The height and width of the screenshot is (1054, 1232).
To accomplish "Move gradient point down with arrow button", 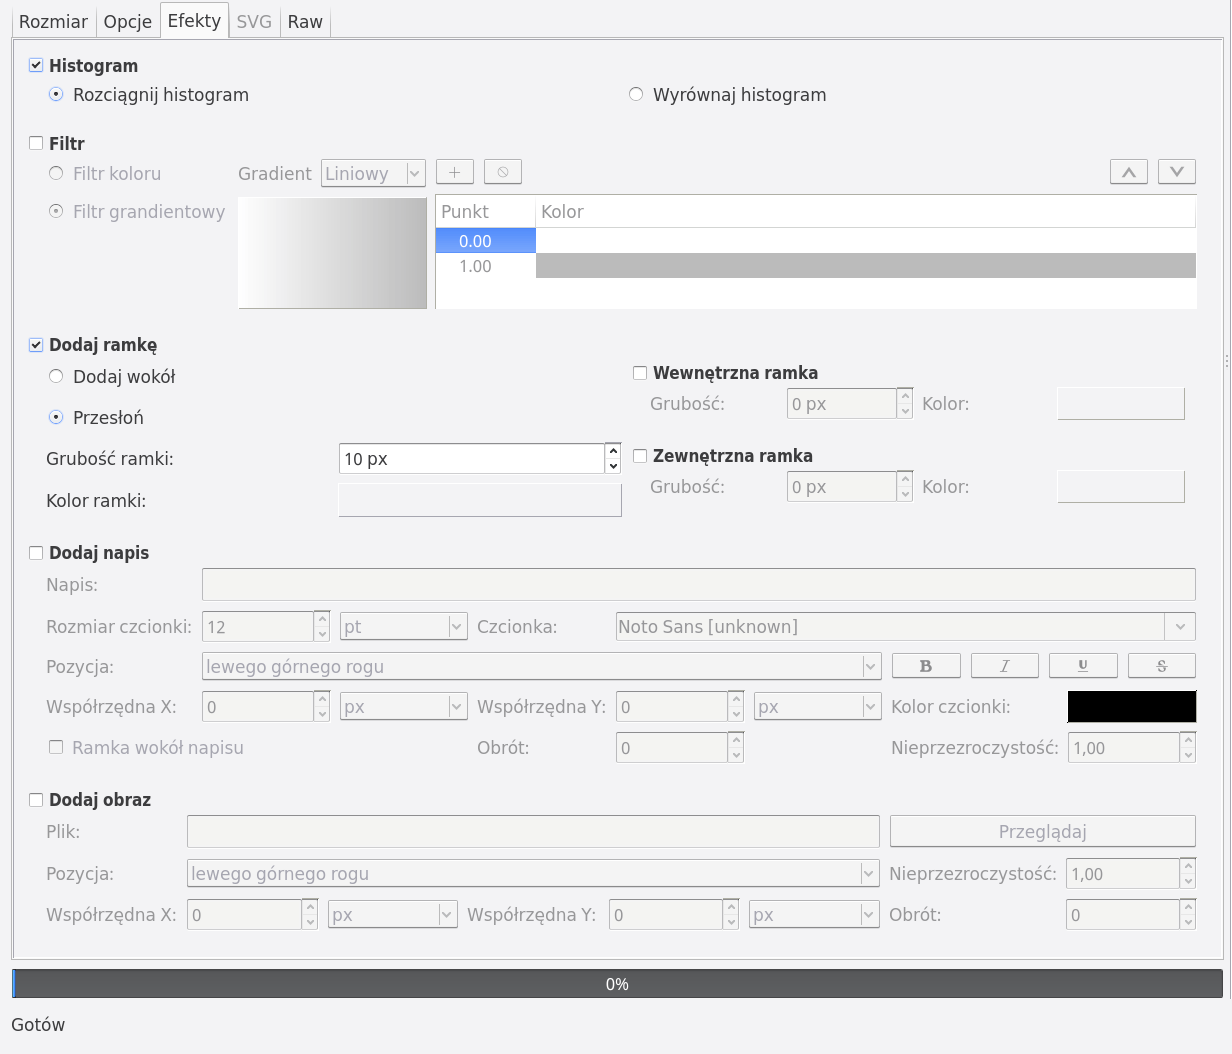I will click(x=1177, y=172).
